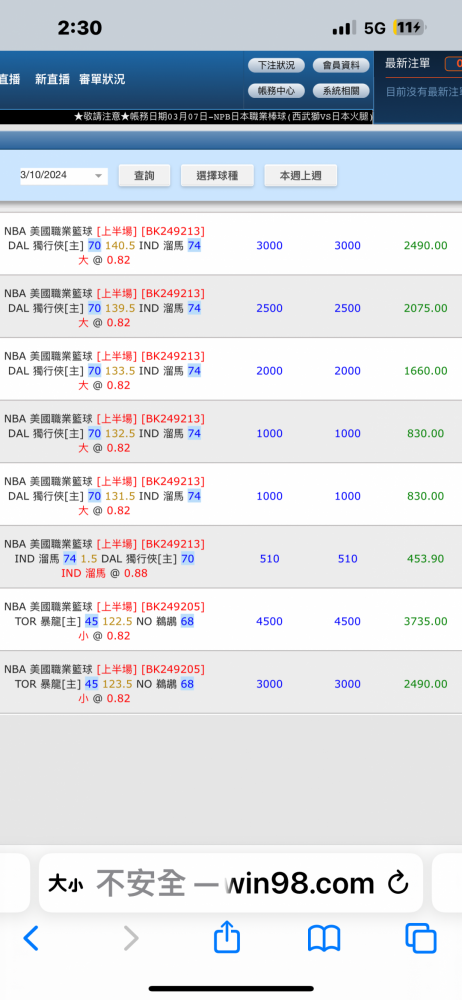The height and width of the screenshot is (1000, 462).
Task: Open the 下注狀況 menu item
Action: coord(276,65)
